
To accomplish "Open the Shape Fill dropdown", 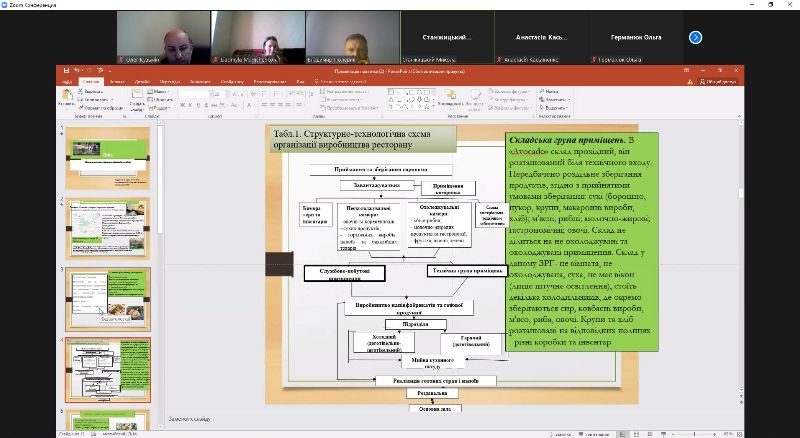I will coord(509,91).
